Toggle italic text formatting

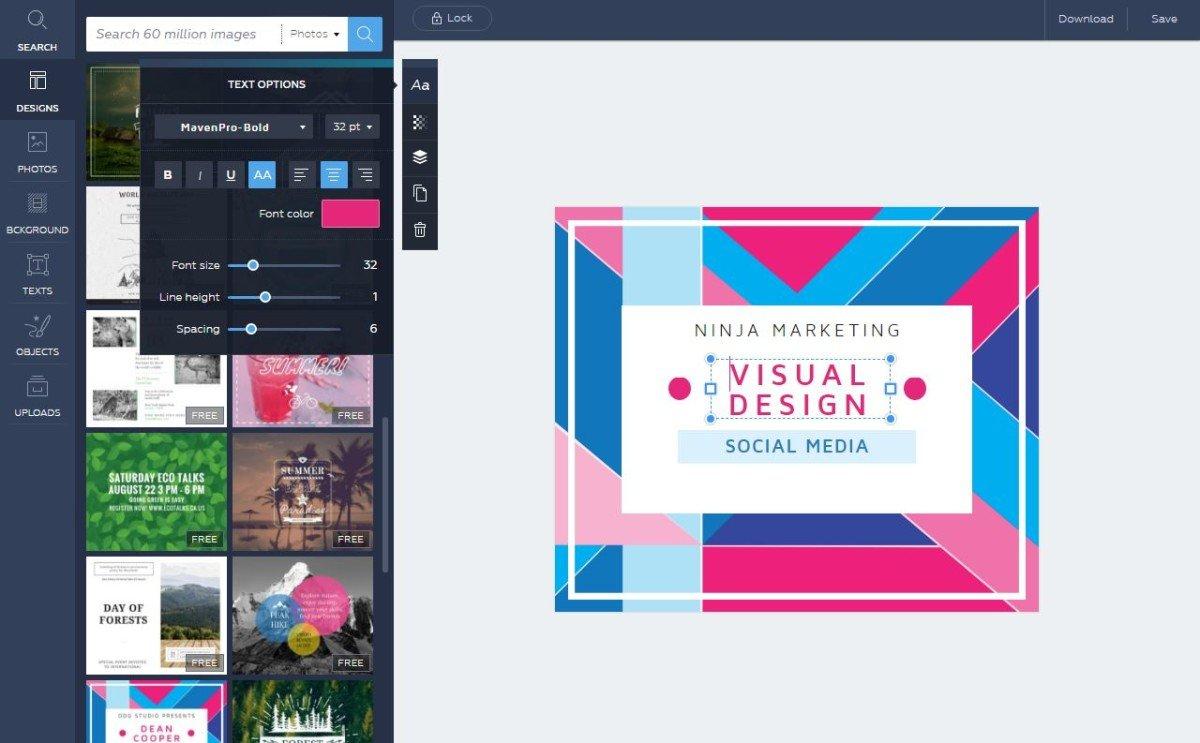pos(199,175)
